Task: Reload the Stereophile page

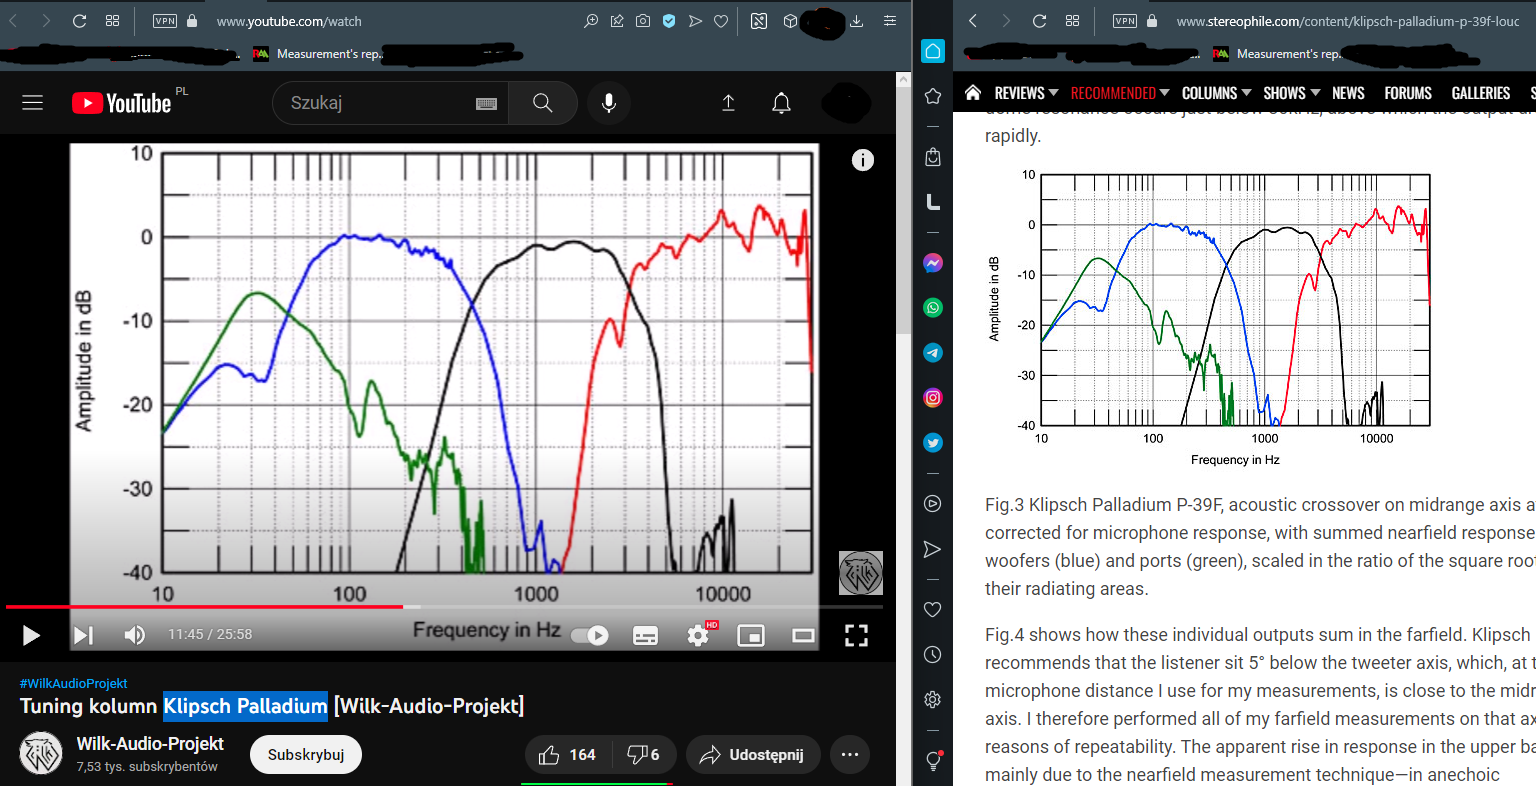Action: pyautogui.click(x=1040, y=21)
